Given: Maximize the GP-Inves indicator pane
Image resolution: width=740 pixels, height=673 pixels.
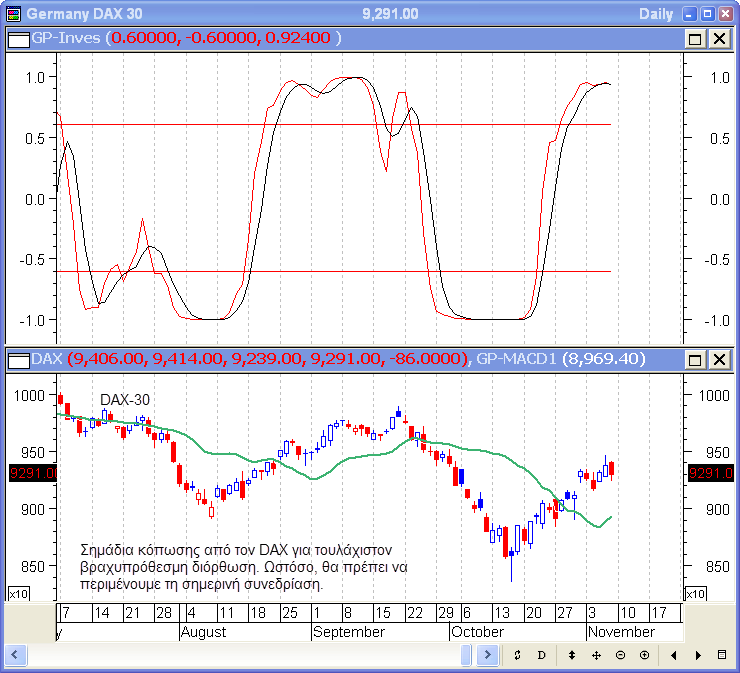Looking at the screenshot, I should [696, 38].
